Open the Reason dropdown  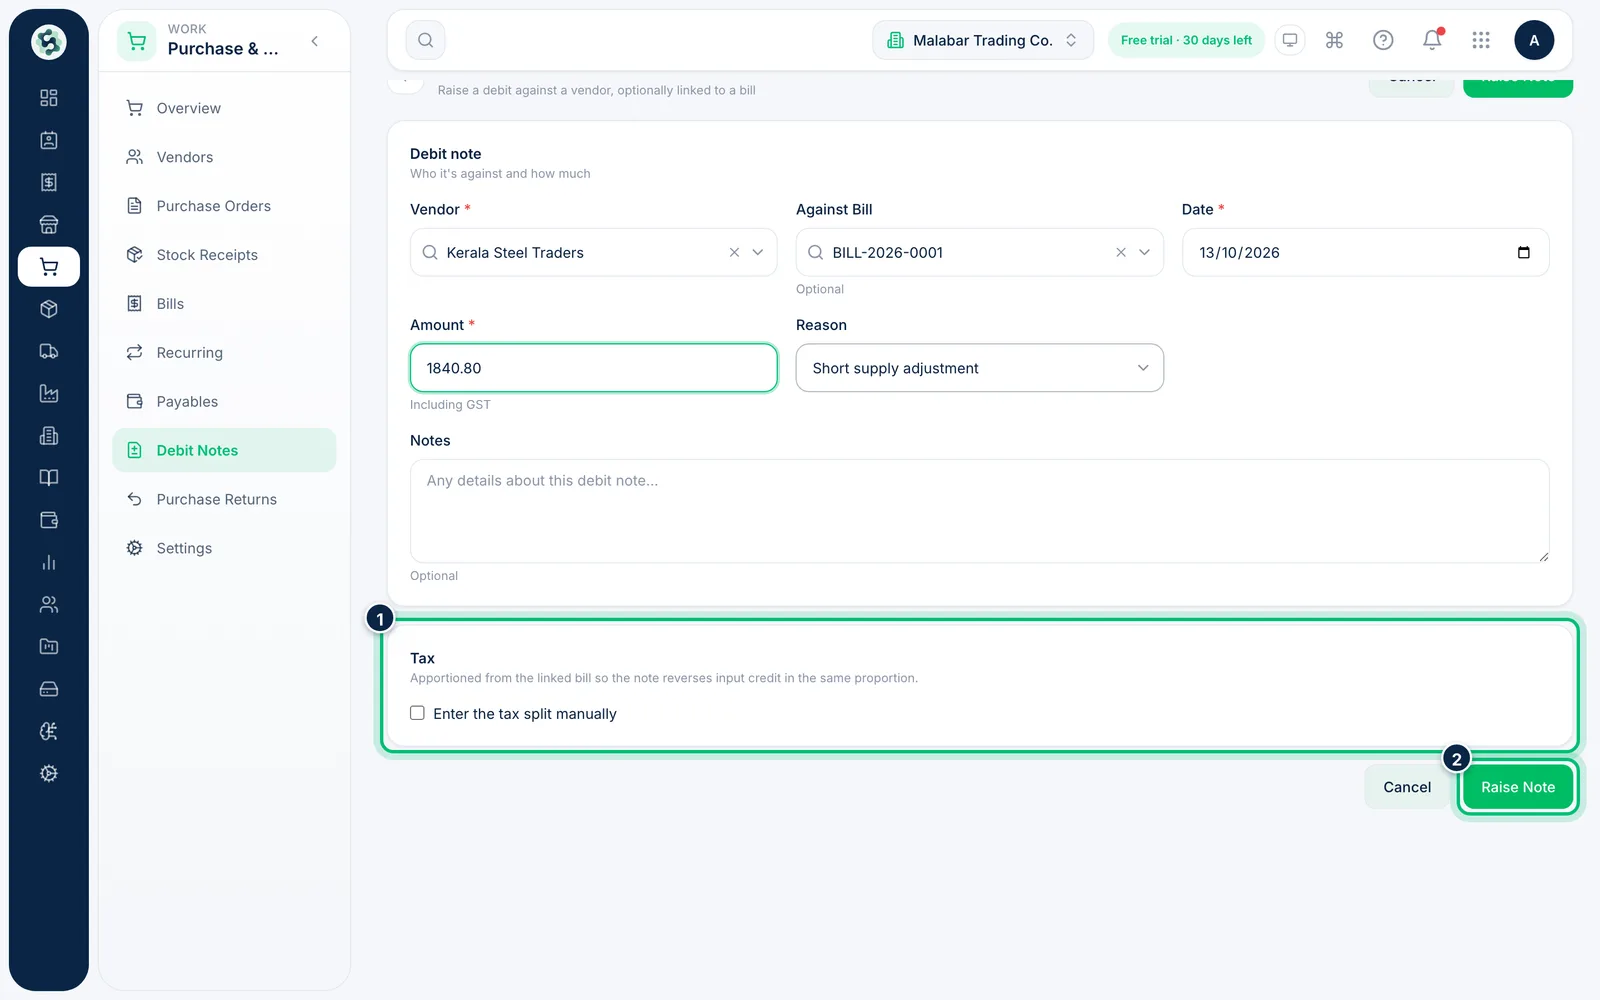tap(979, 368)
